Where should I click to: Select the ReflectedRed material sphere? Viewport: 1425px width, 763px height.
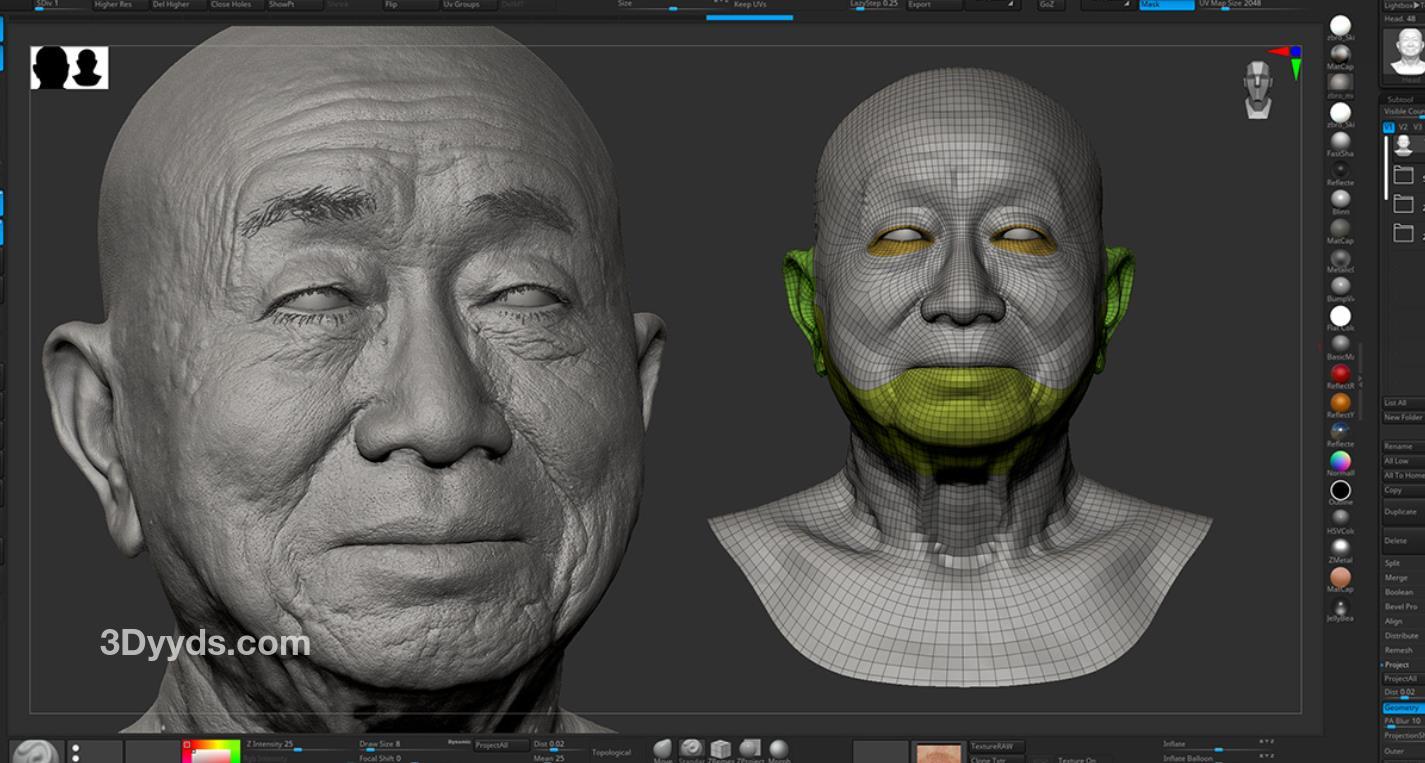tap(1340, 373)
